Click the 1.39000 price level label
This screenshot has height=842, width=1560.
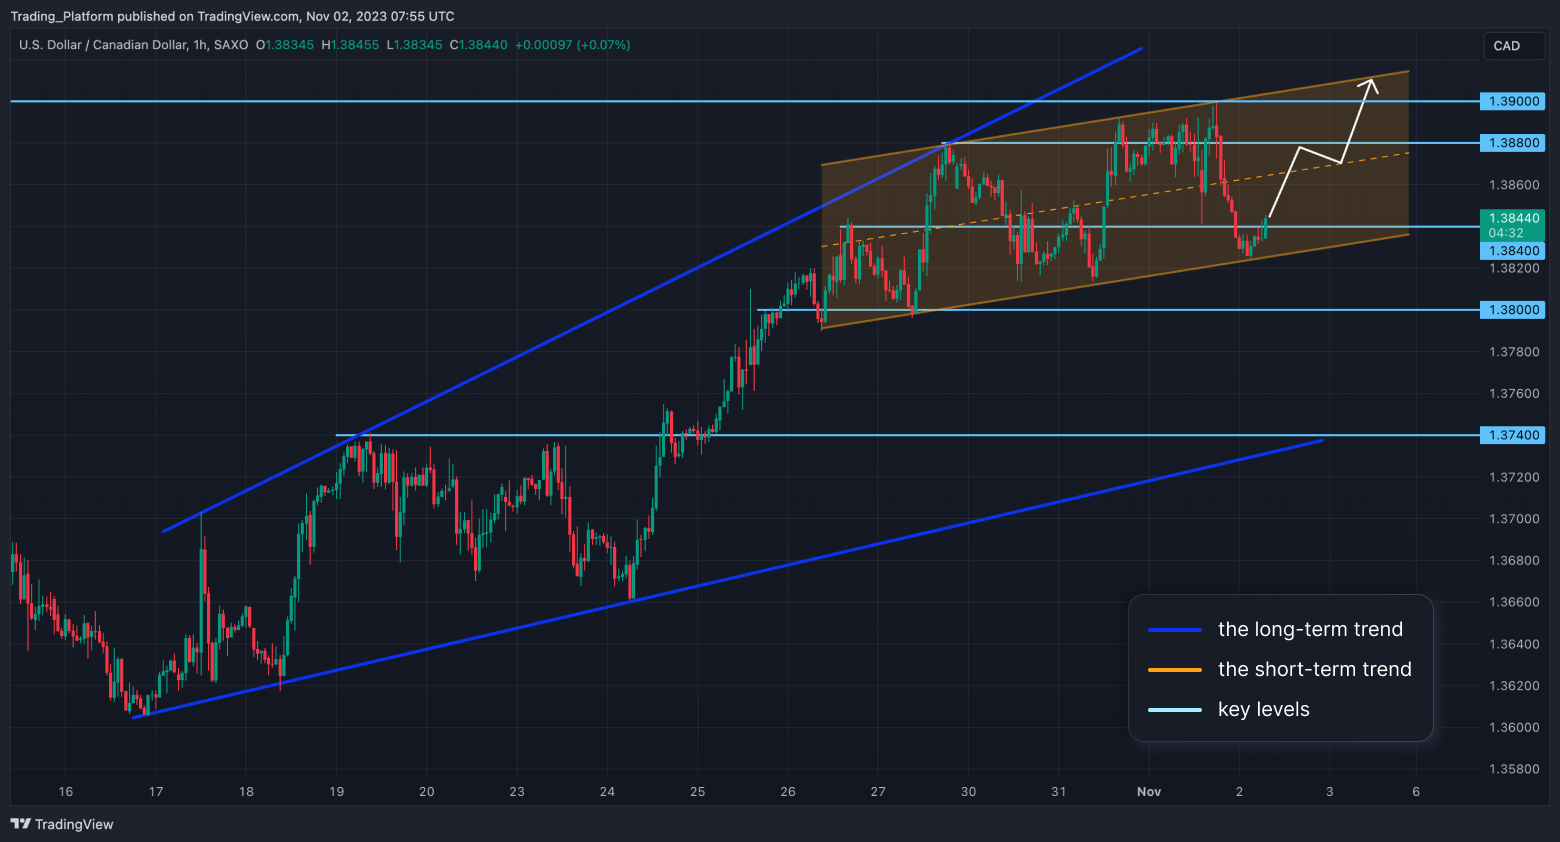pyautogui.click(x=1512, y=101)
